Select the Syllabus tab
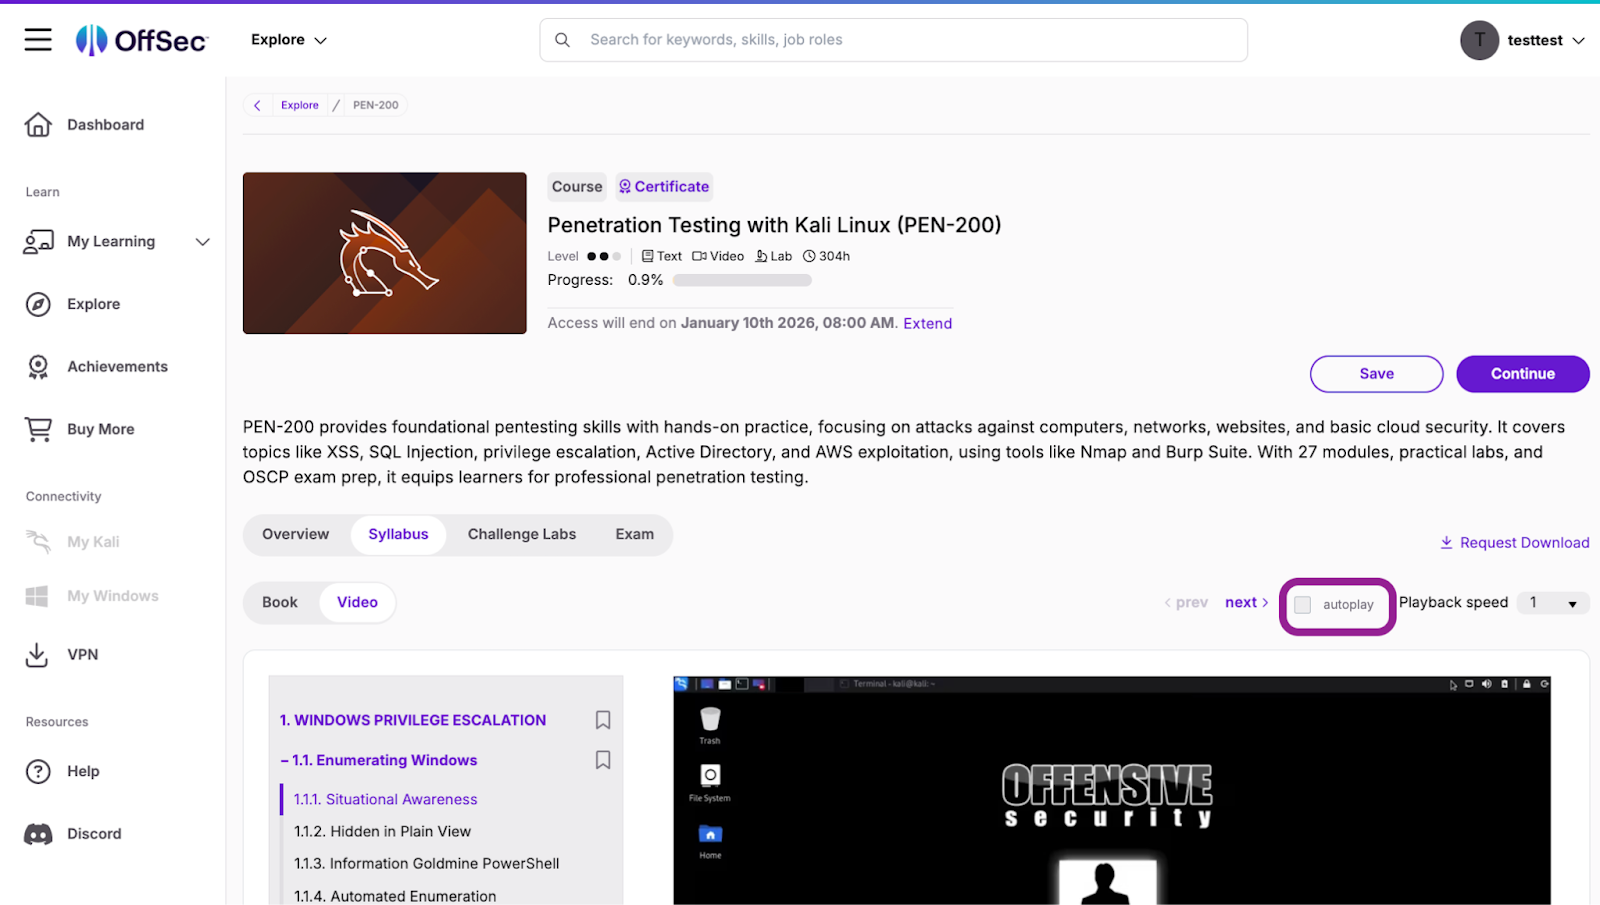Screen dimensions: 1600x905 tap(398, 534)
